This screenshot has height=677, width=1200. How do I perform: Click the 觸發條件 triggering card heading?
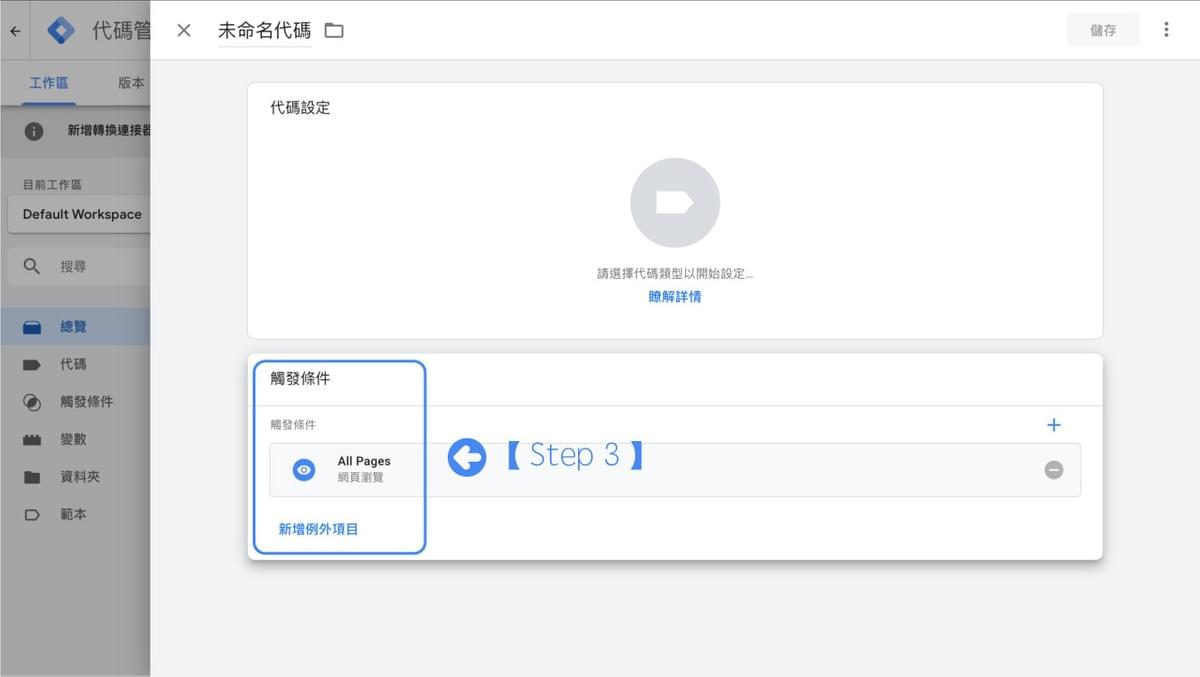tap(300, 379)
